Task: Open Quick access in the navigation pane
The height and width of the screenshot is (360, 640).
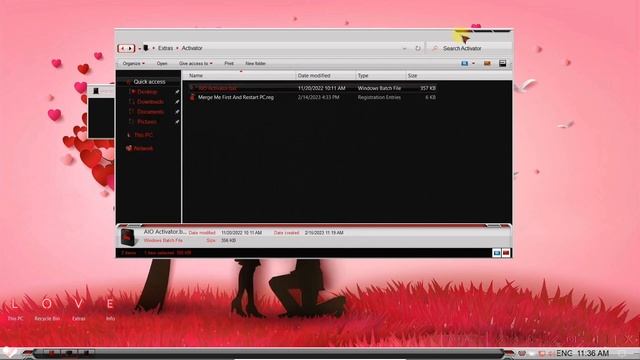Action: [x=149, y=82]
